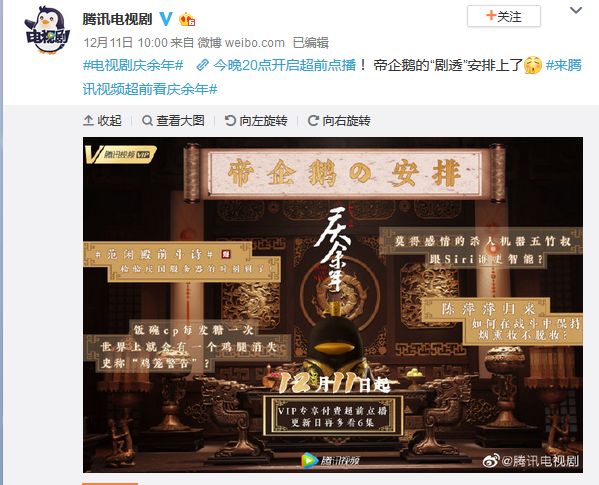Open the post options chevron menu

pos(576,11)
